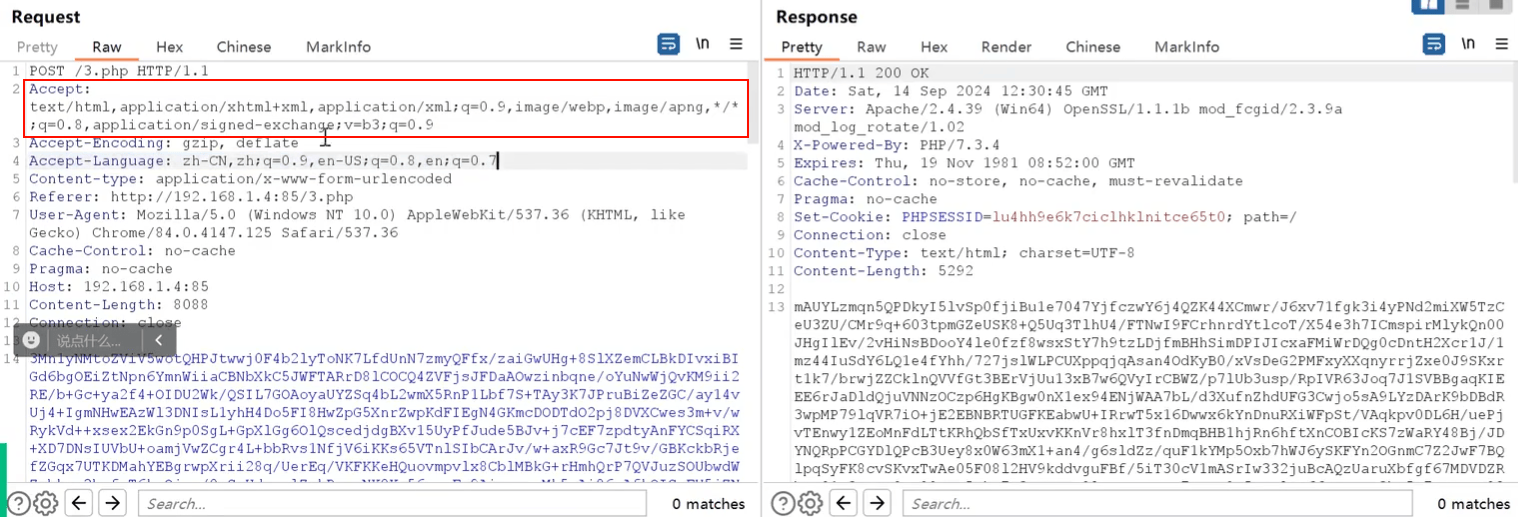
Task: Click the Response panel title
Action: [x=817, y=17]
